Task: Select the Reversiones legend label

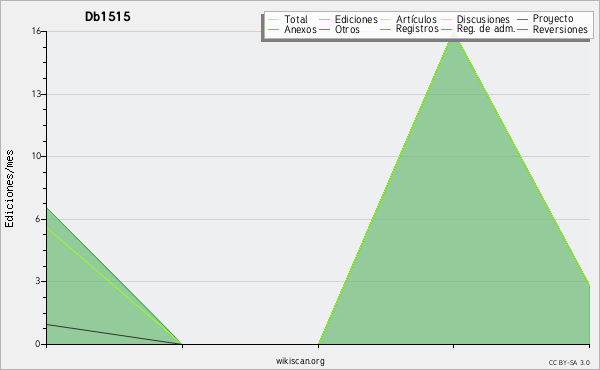Action: pos(560,29)
